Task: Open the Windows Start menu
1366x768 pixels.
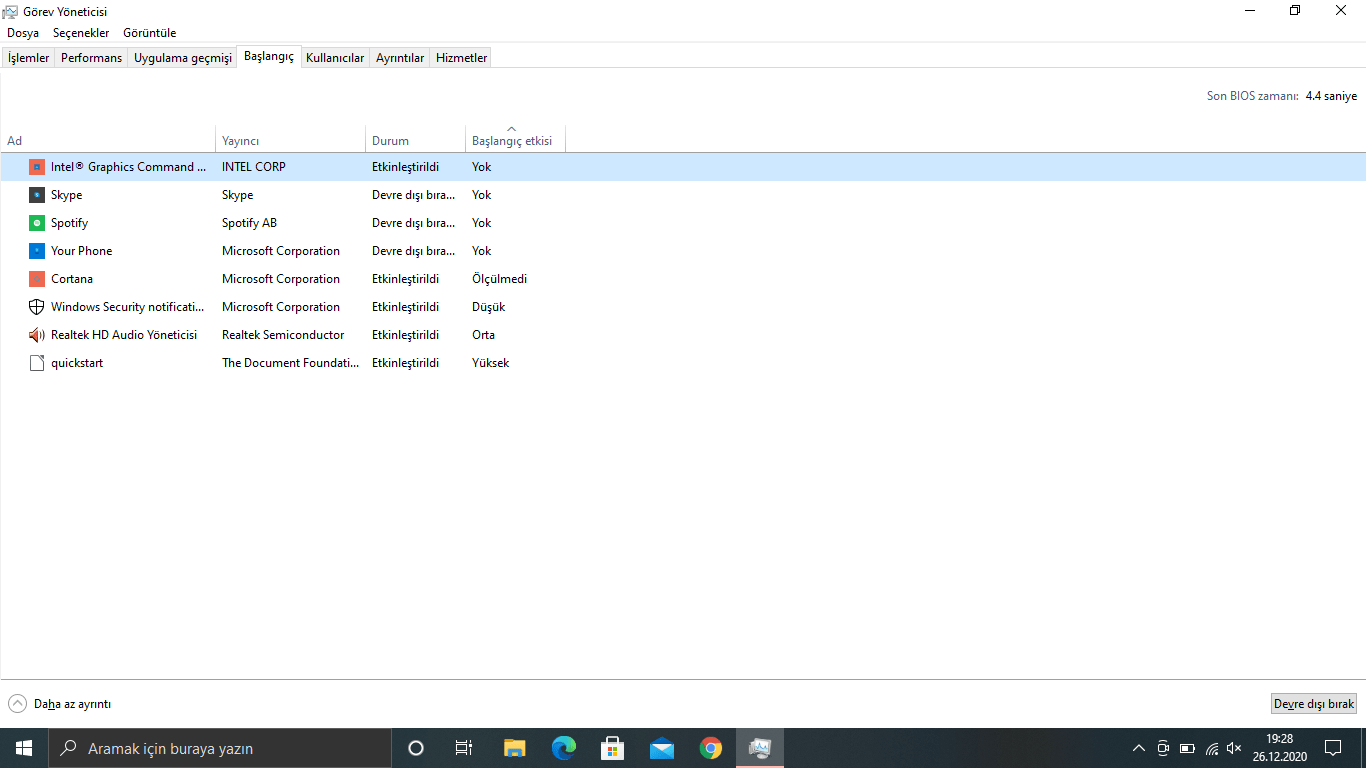Action: pyautogui.click(x=24, y=748)
